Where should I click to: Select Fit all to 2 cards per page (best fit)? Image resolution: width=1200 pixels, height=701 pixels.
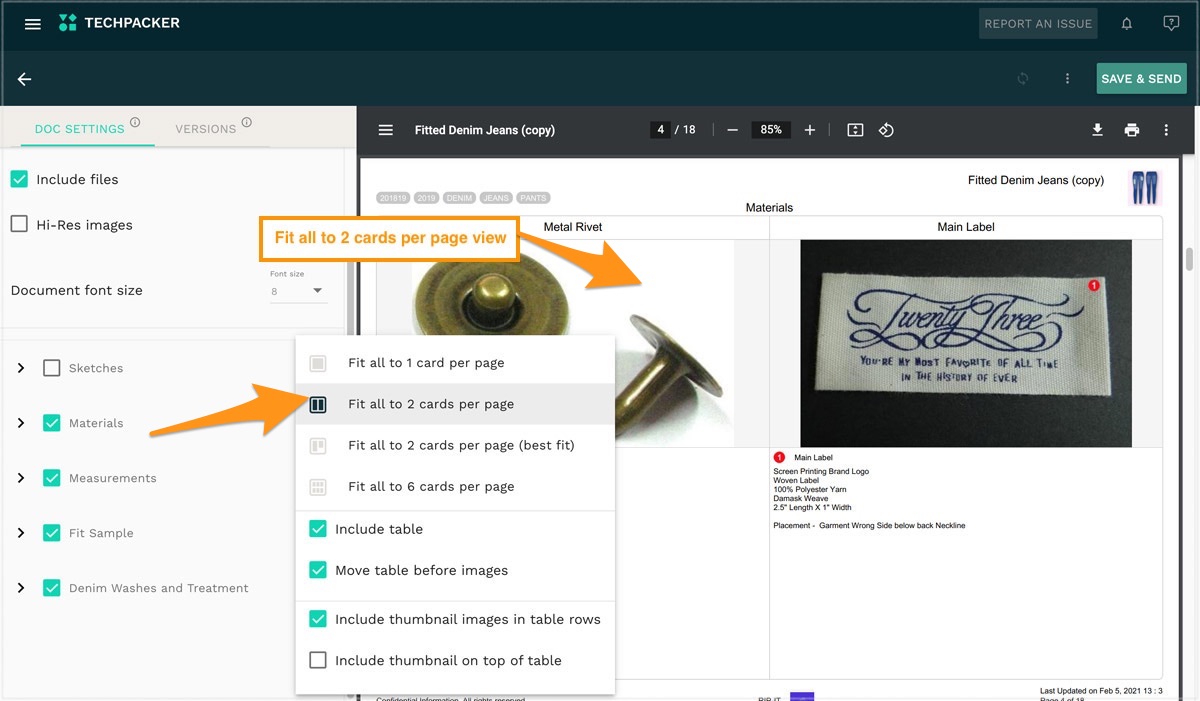coord(455,445)
